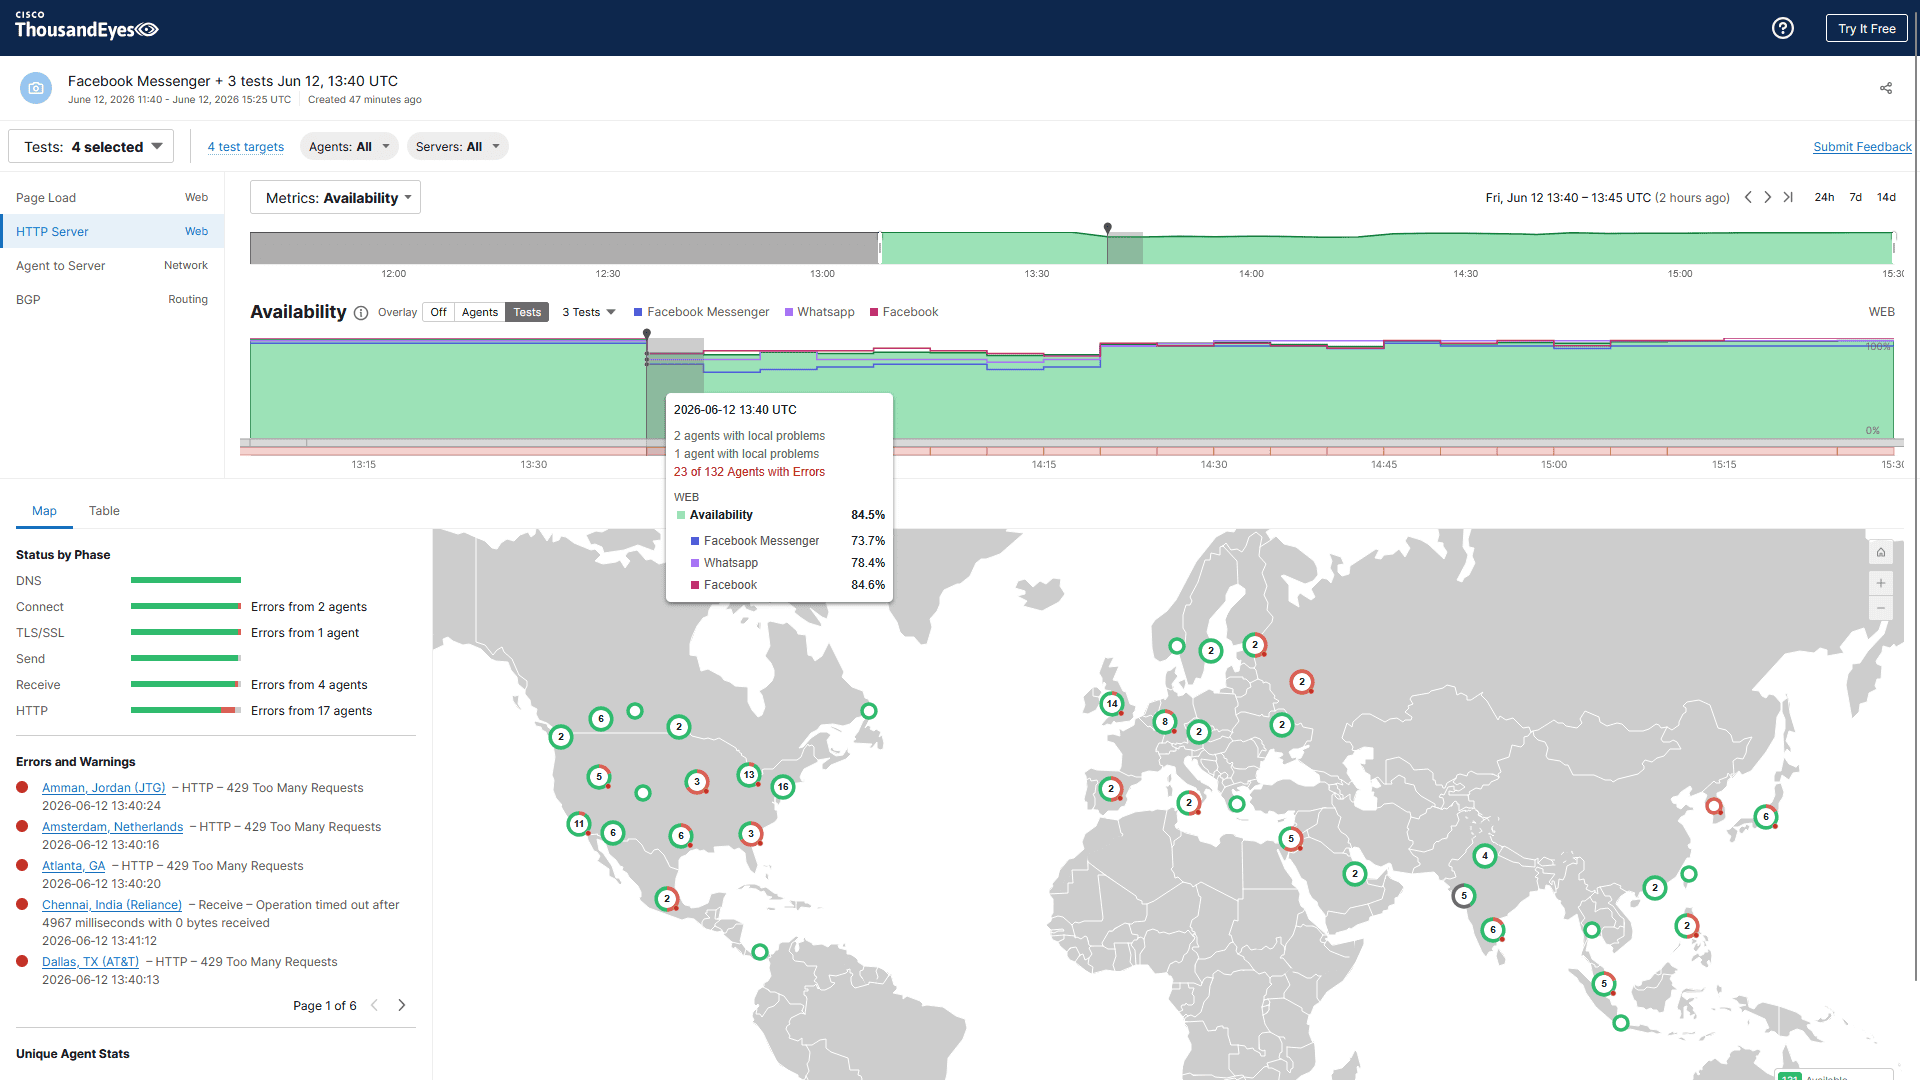Click the selected-range handle on the overview timeline
The height and width of the screenshot is (1080, 1920).
[880, 248]
